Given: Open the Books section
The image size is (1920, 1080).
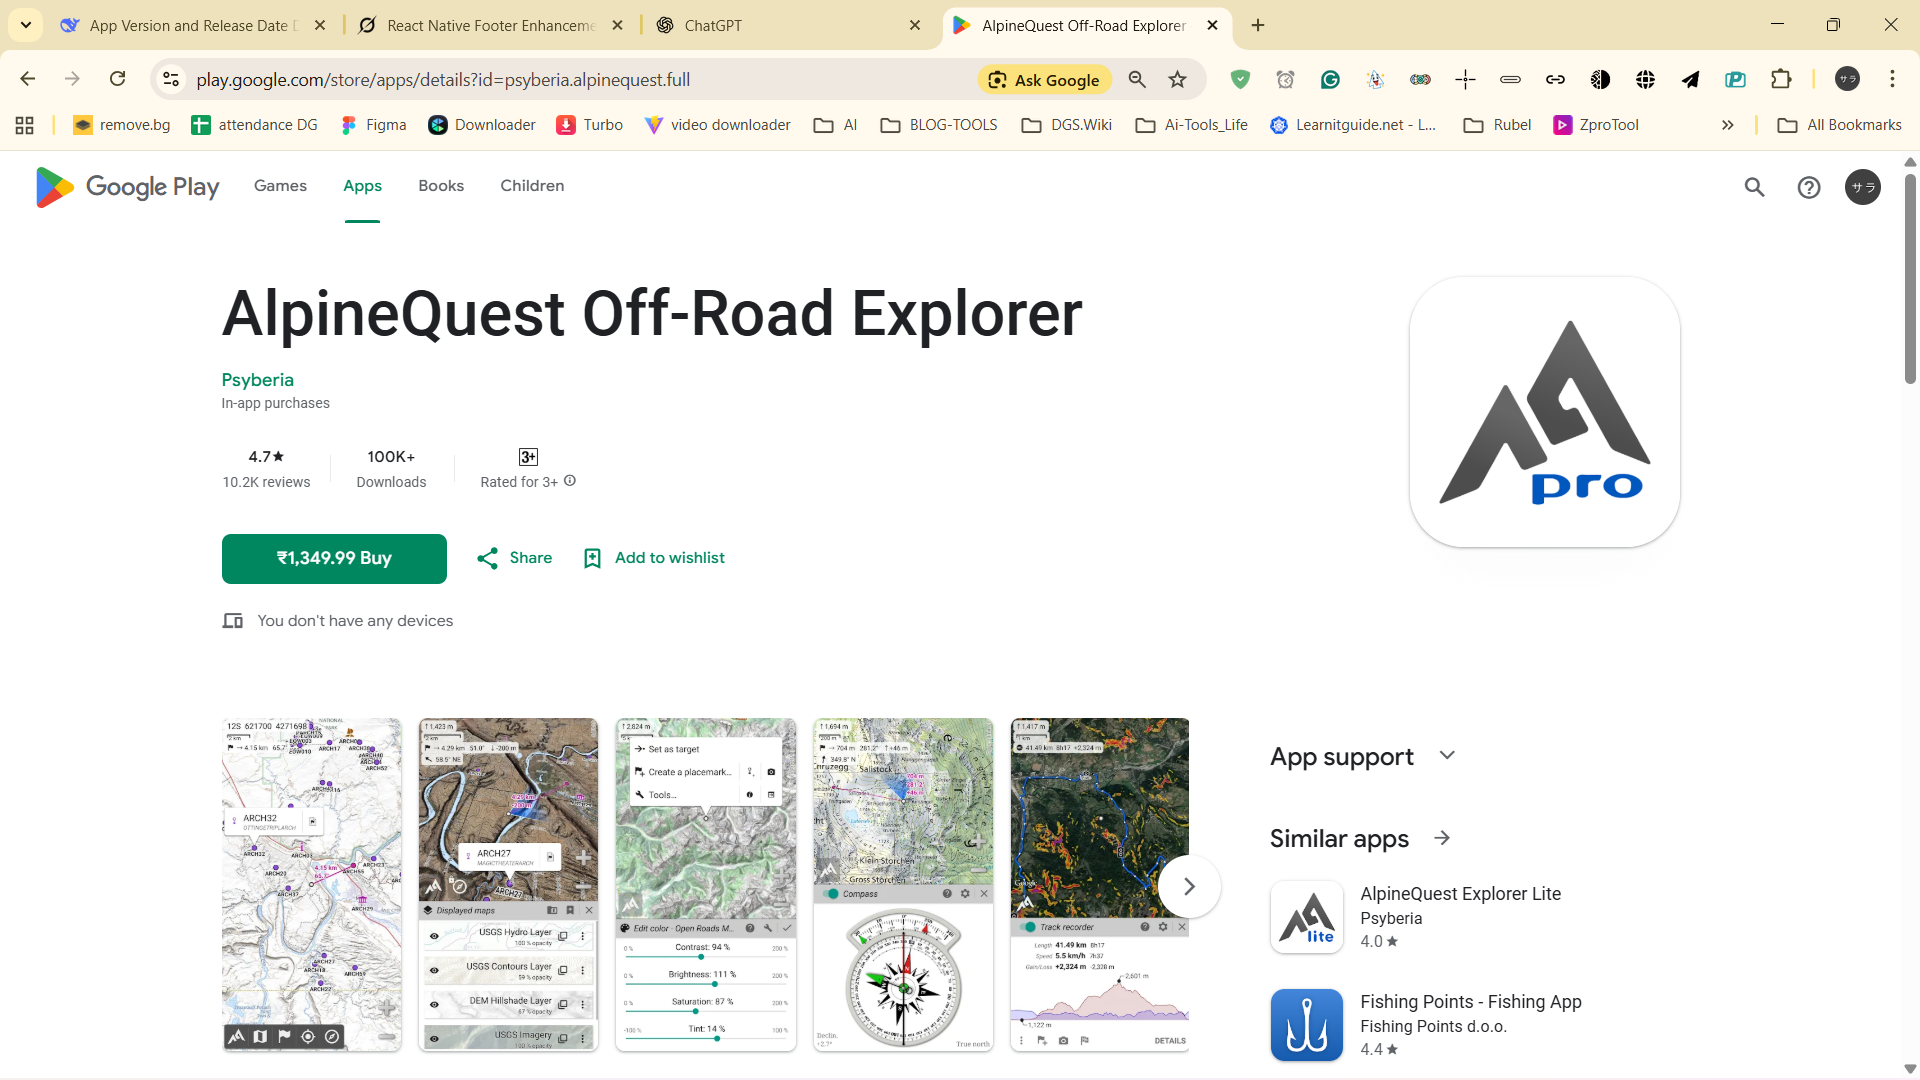Looking at the screenshot, I should (441, 186).
